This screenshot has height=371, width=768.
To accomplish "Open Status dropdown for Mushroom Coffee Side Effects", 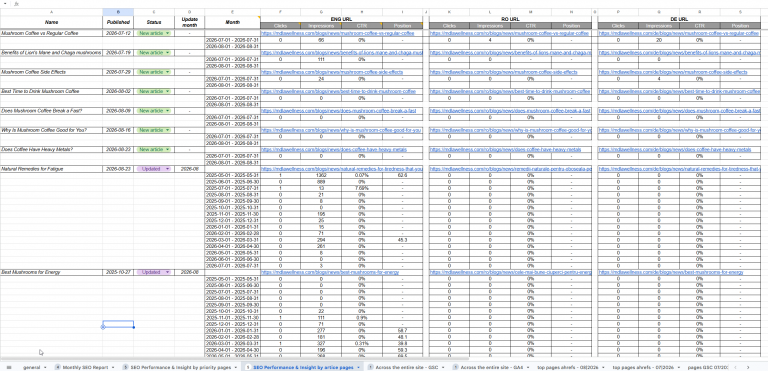I will (x=168, y=72).
